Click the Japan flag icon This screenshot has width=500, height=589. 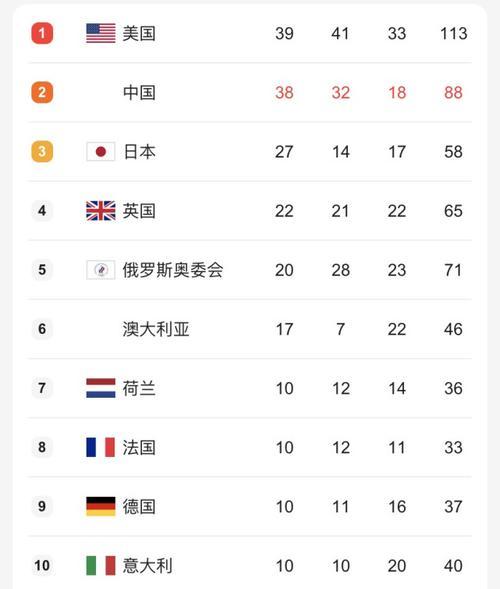pyautogui.click(x=101, y=152)
